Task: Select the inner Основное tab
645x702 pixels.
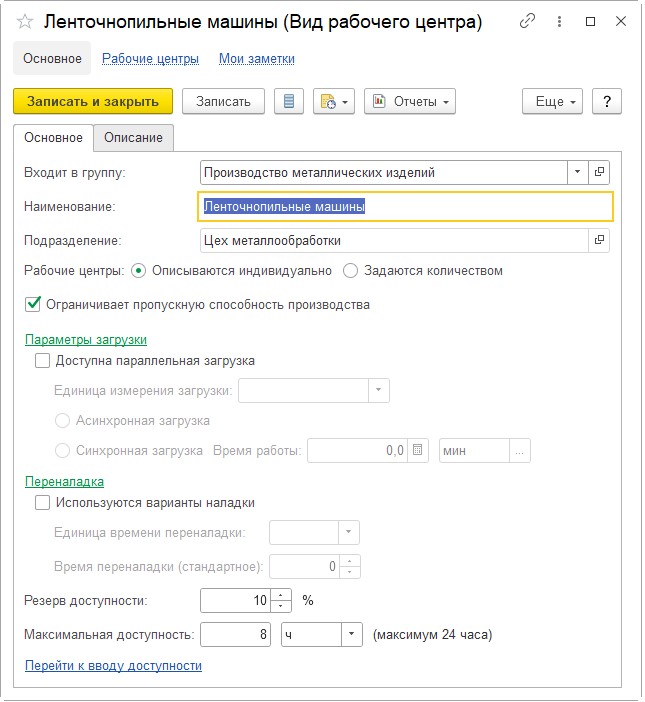Action: tap(53, 137)
